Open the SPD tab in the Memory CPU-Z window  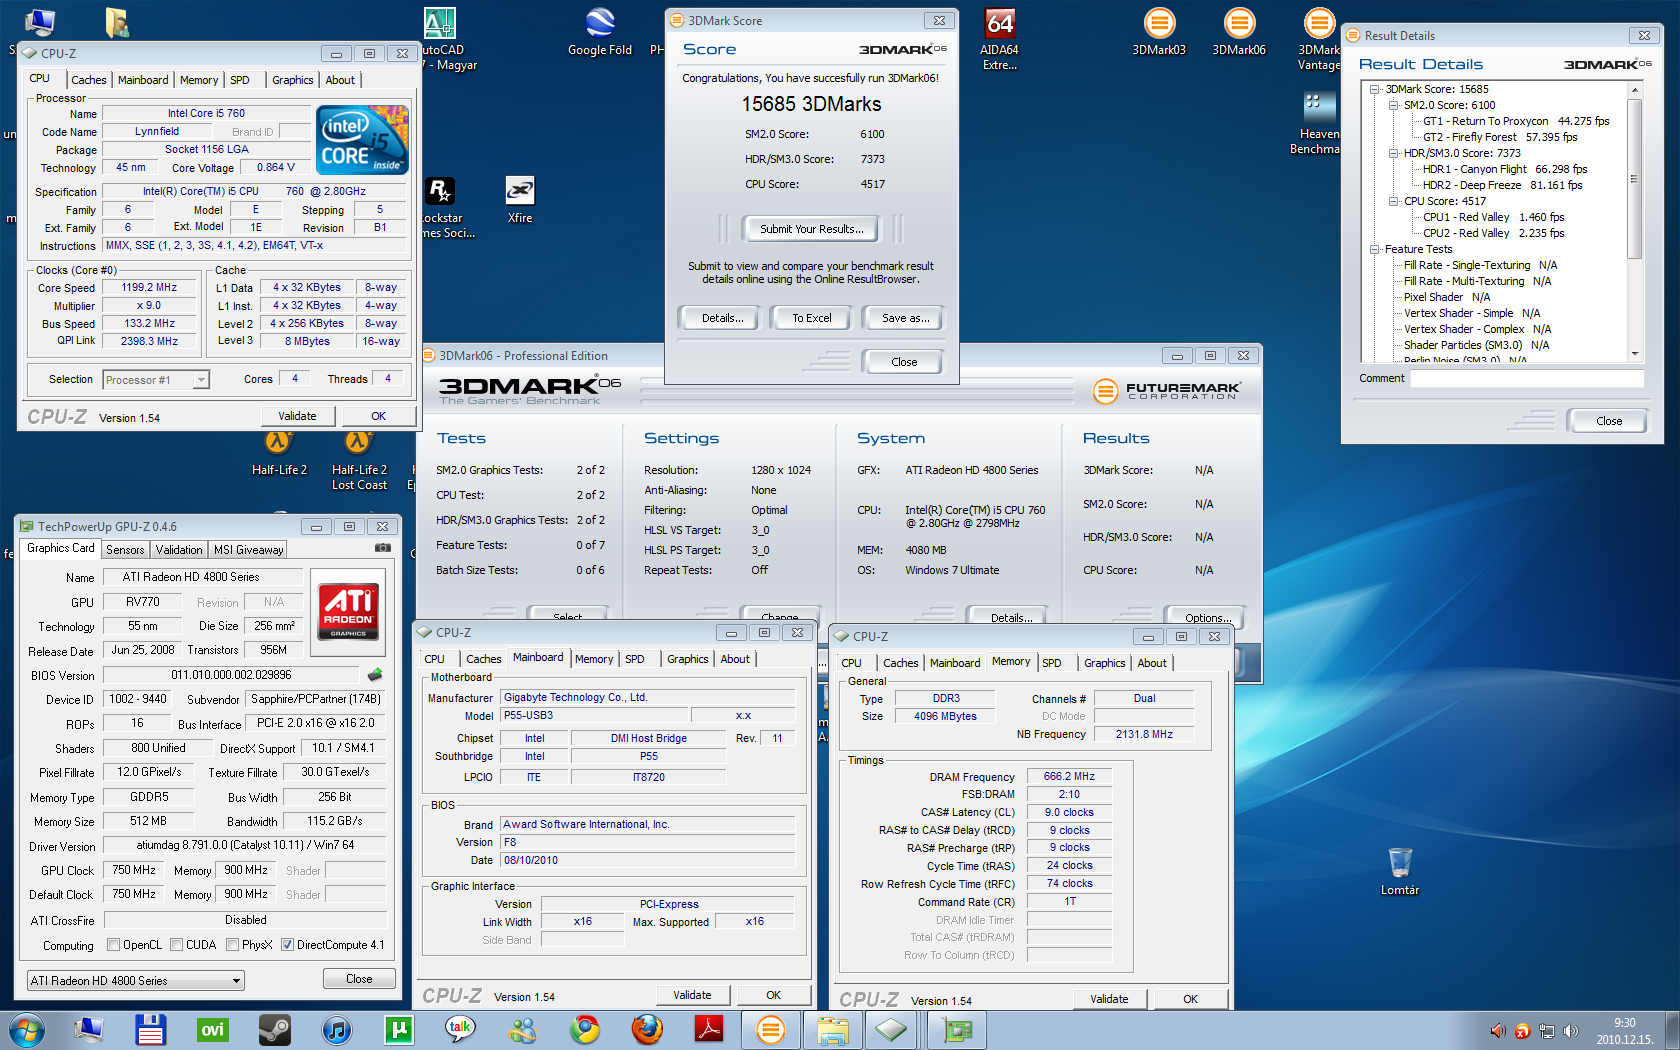(x=1052, y=663)
